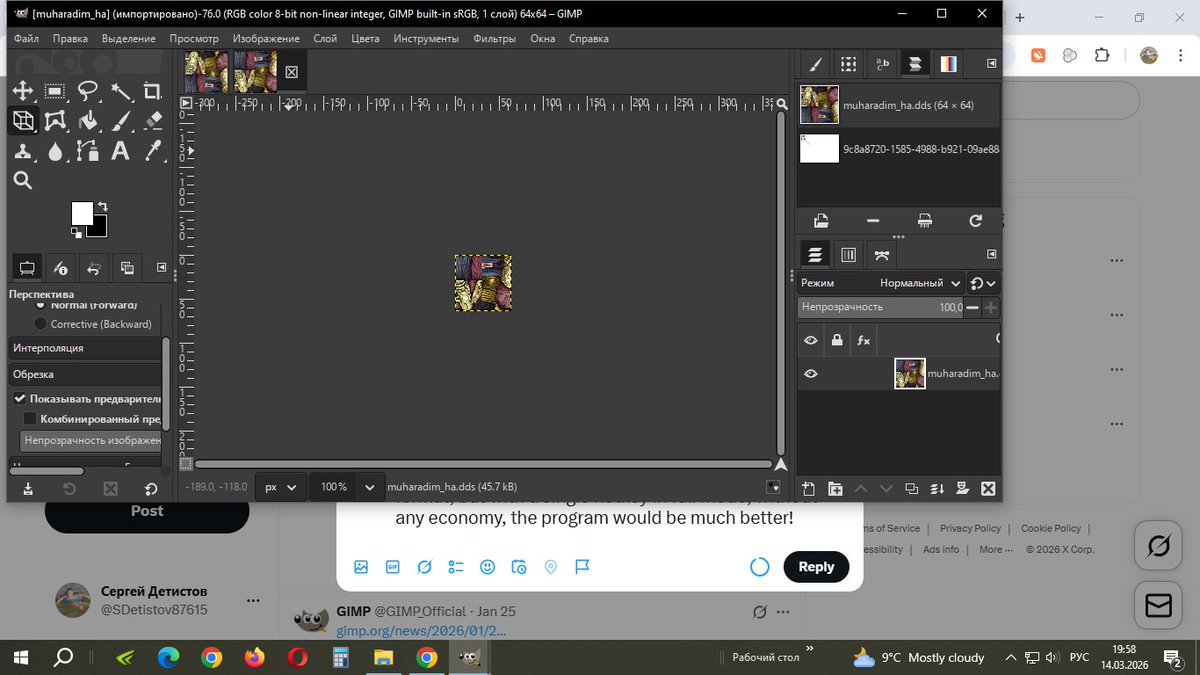Open the Fonts tab in right dock
The height and width of the screenshot is (675, 1200).
882,64
